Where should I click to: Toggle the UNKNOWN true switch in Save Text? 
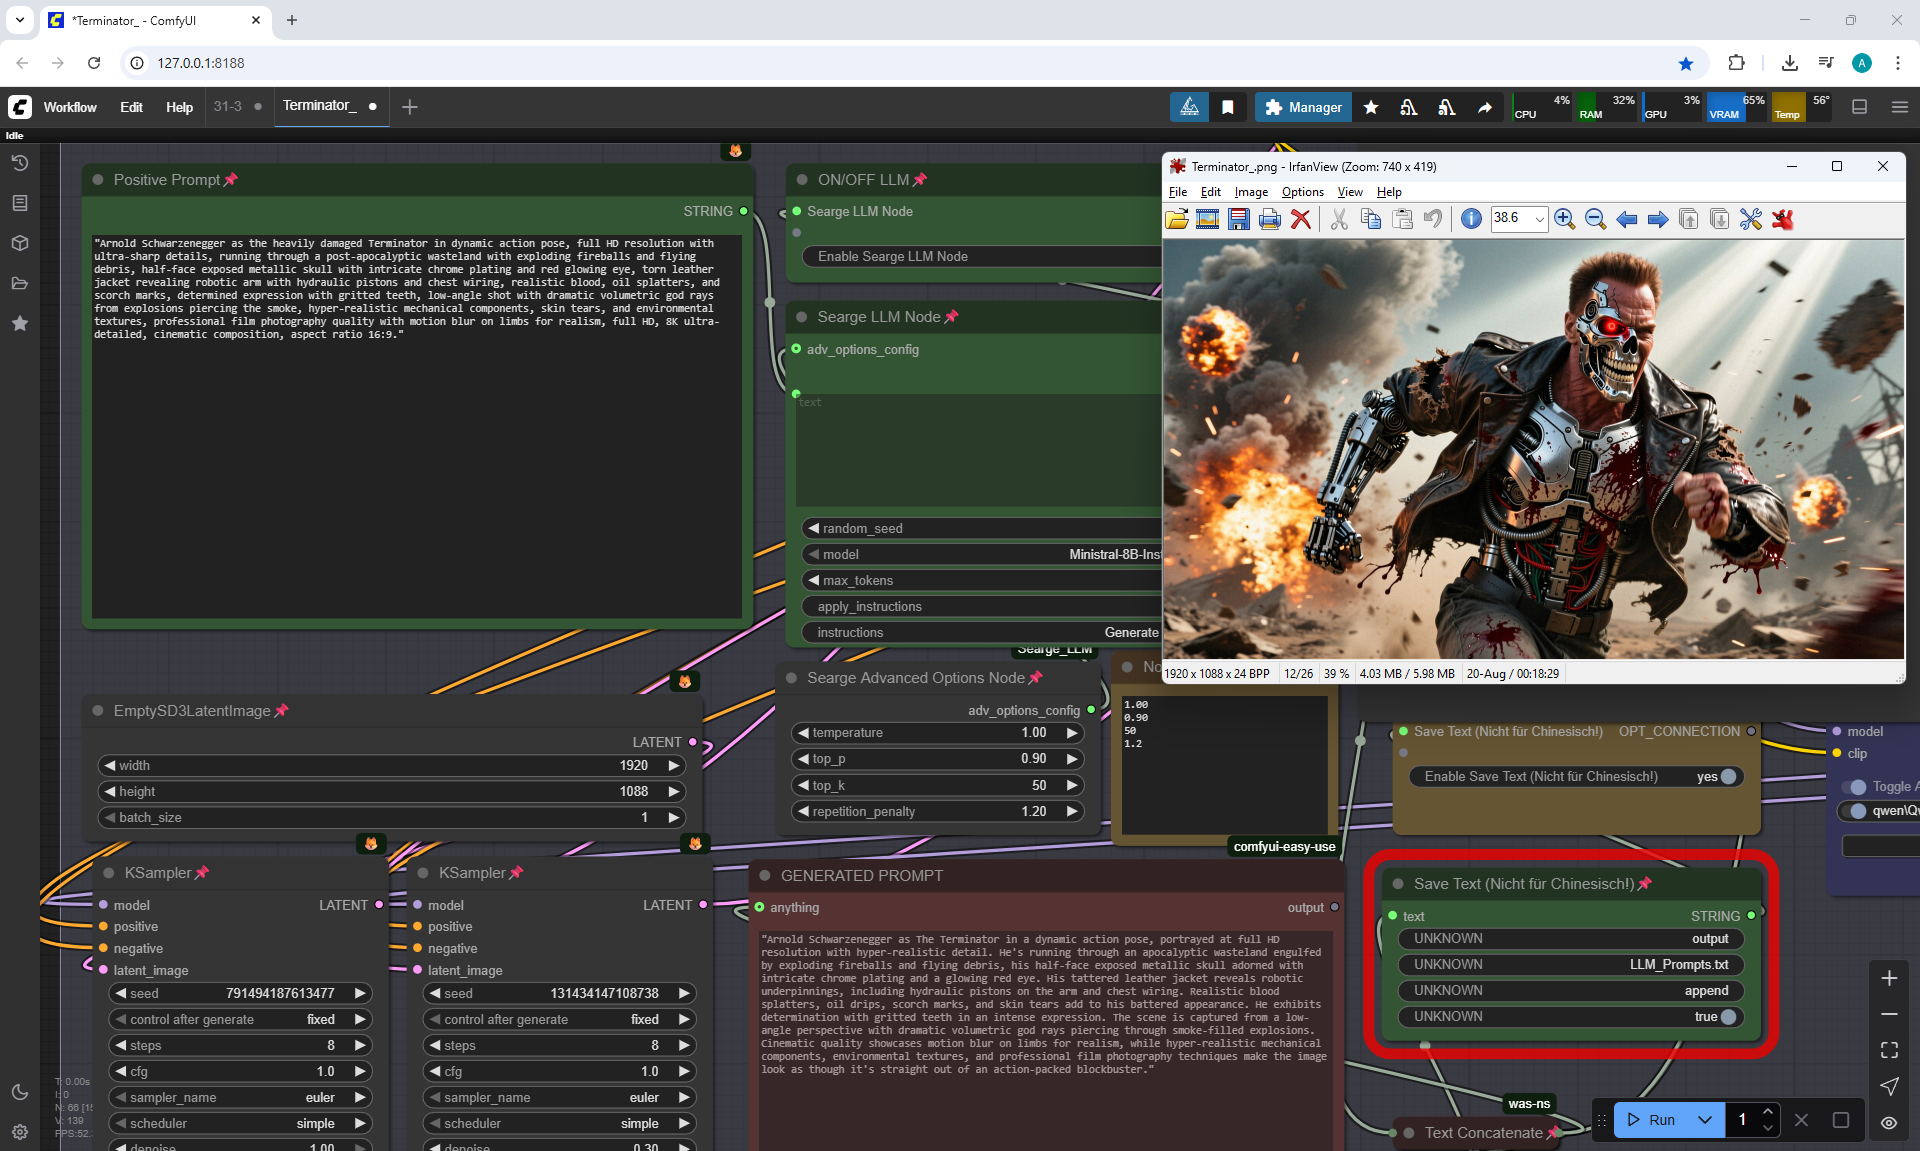(x=1728, y=1016)
